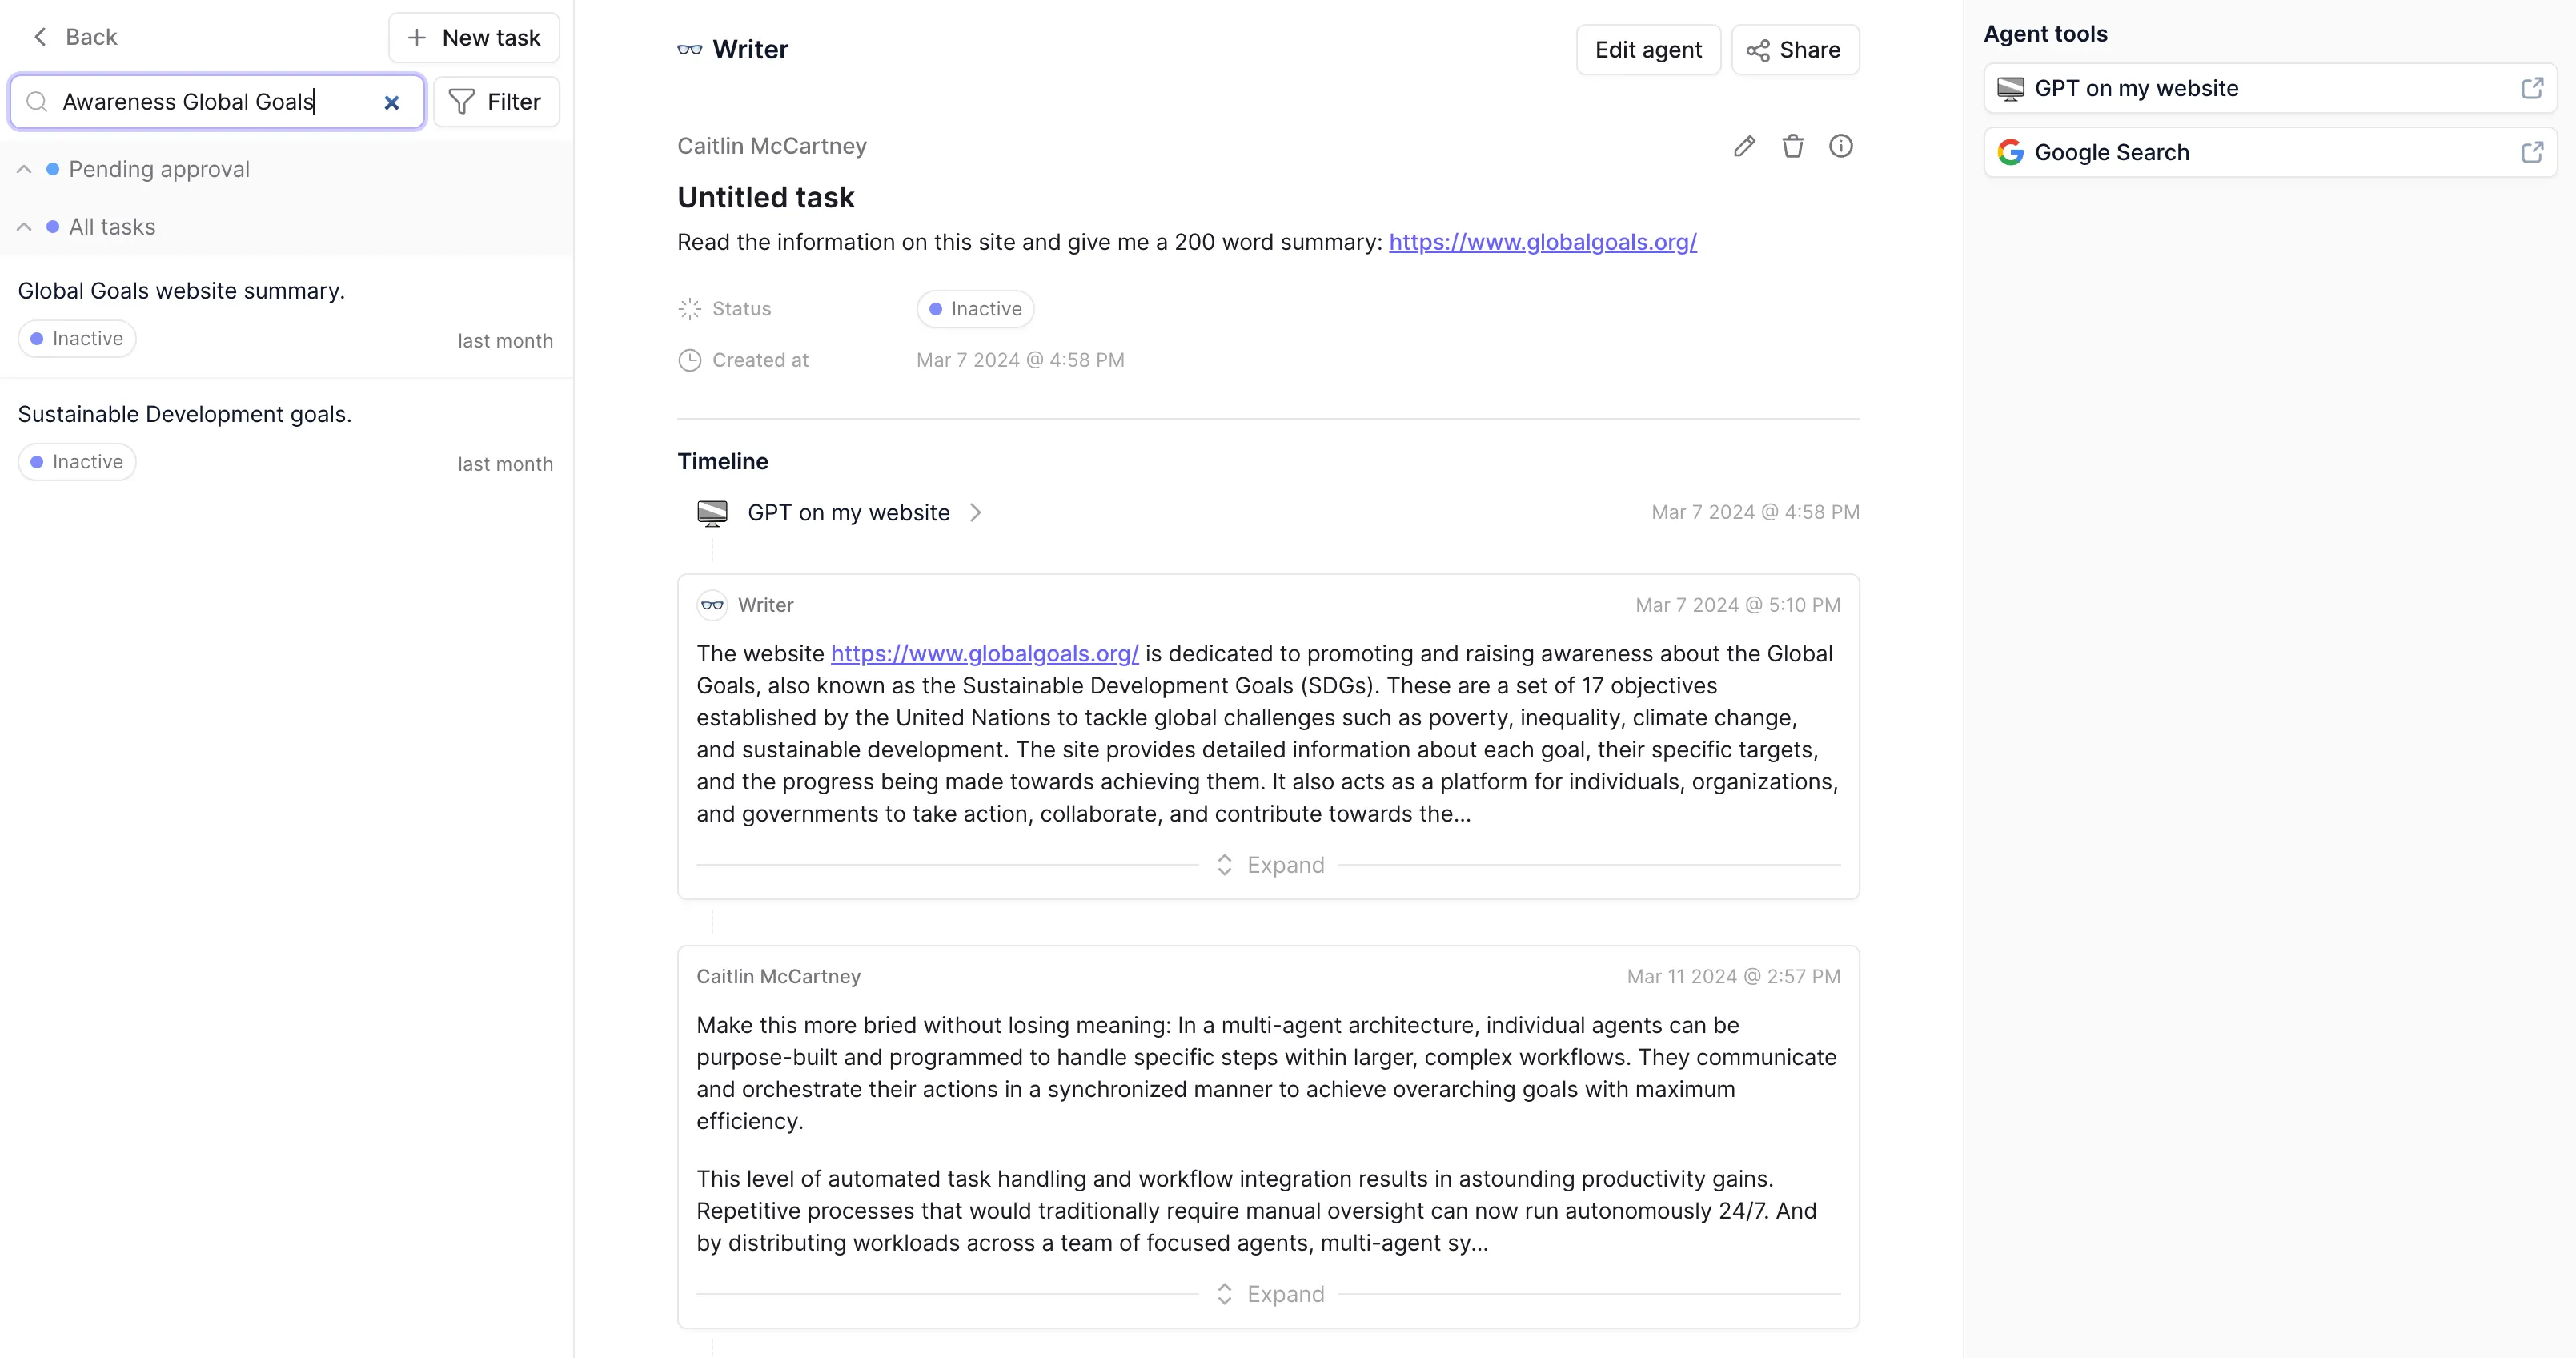This screenshot has height=1358, width=2576.
Task: Share the Writer agent
Action: pyautogui.click(x=1794, y=50)
